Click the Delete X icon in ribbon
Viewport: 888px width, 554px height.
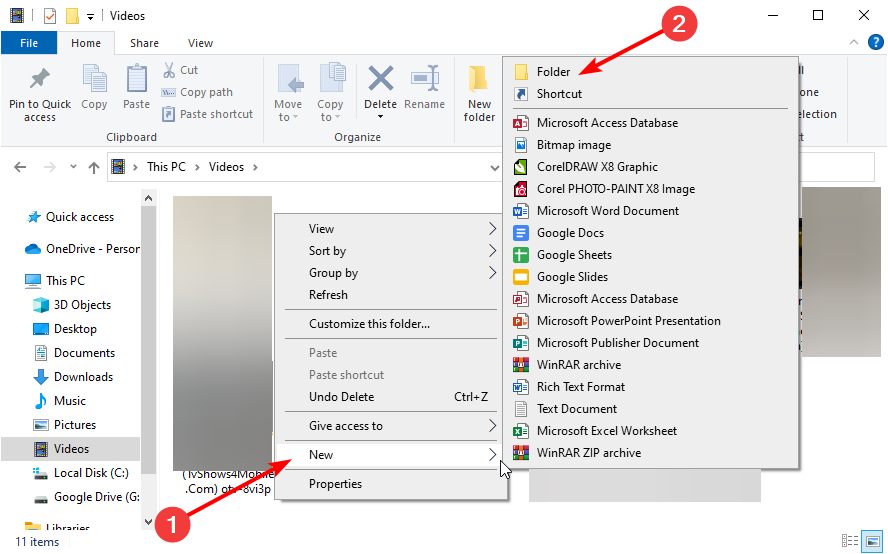380,79
